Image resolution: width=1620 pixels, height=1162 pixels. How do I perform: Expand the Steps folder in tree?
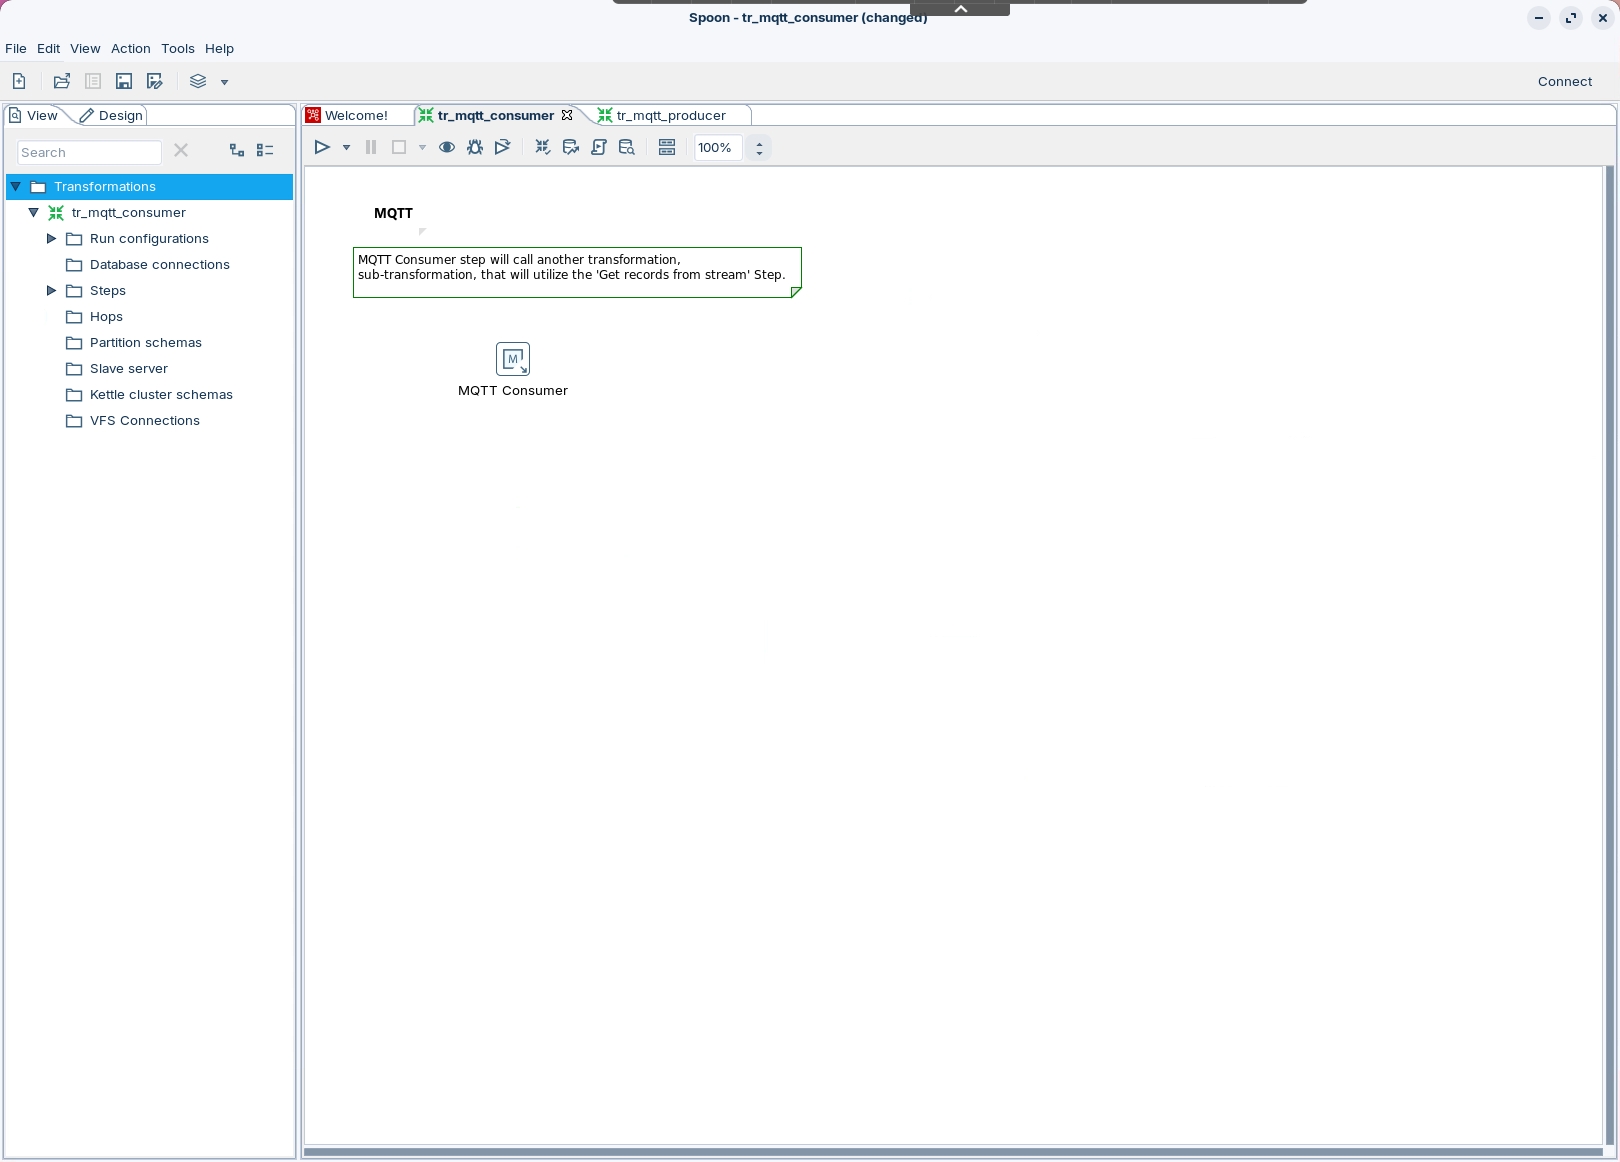point(51,291)
